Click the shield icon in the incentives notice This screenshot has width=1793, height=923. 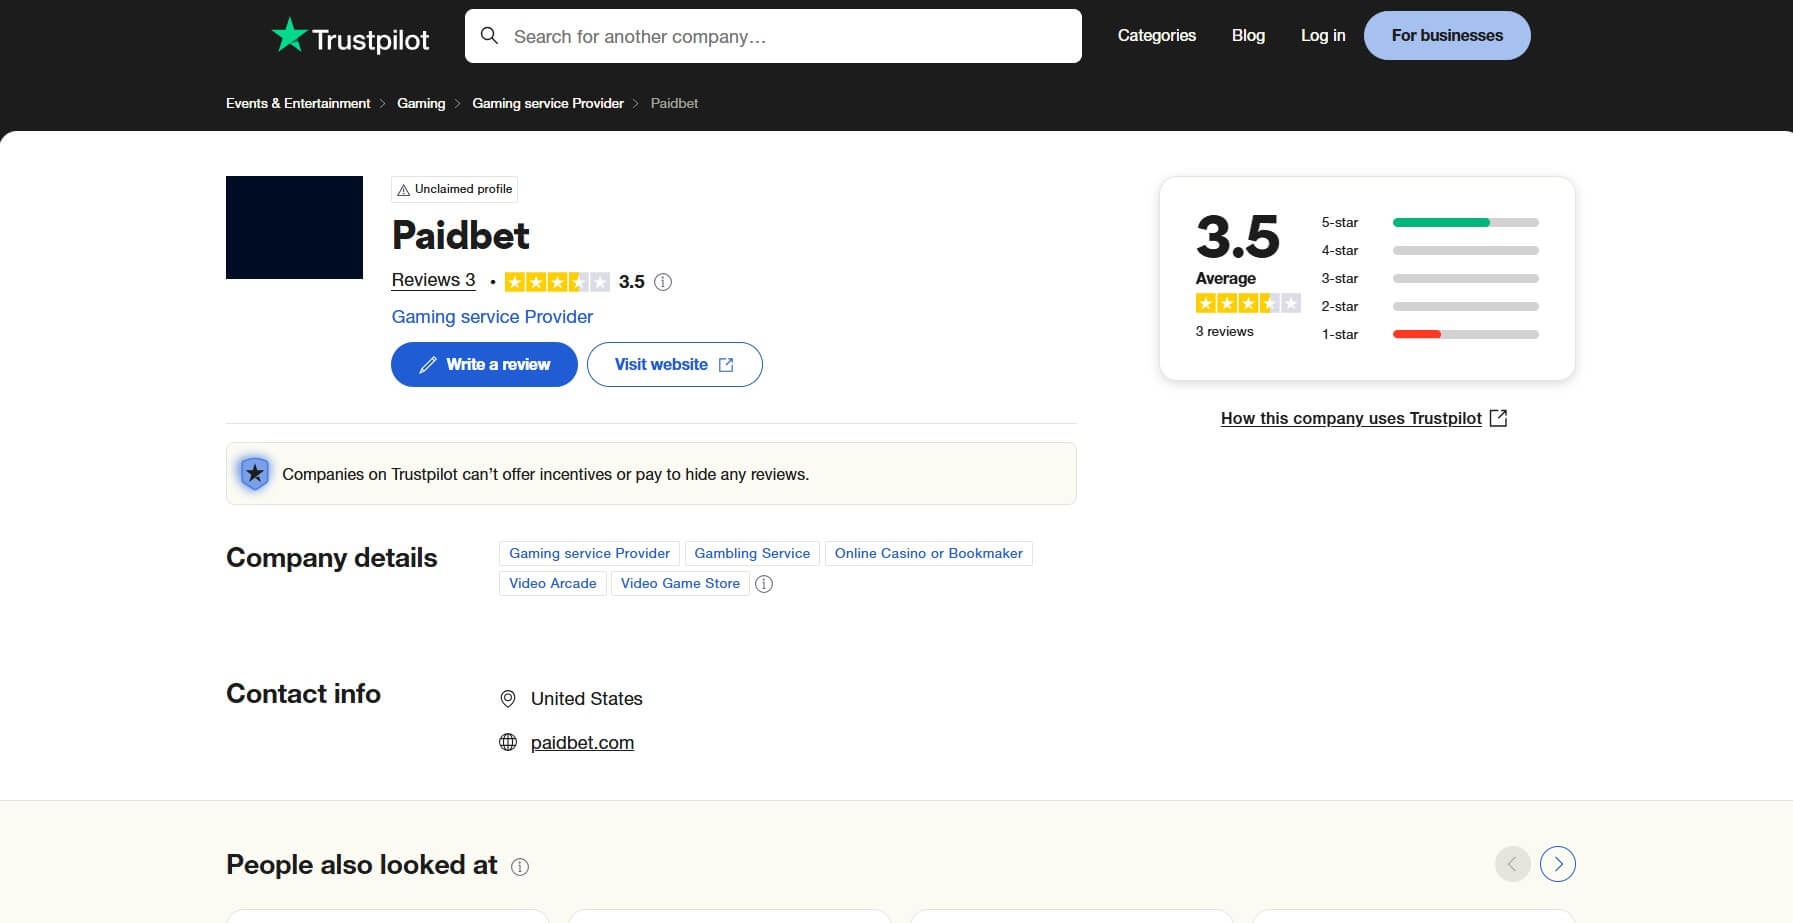click(254, 473)
